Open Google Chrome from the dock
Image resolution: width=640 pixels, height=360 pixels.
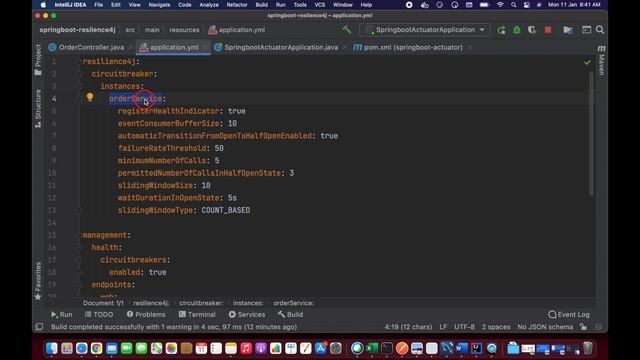click(x=96, y=348)
